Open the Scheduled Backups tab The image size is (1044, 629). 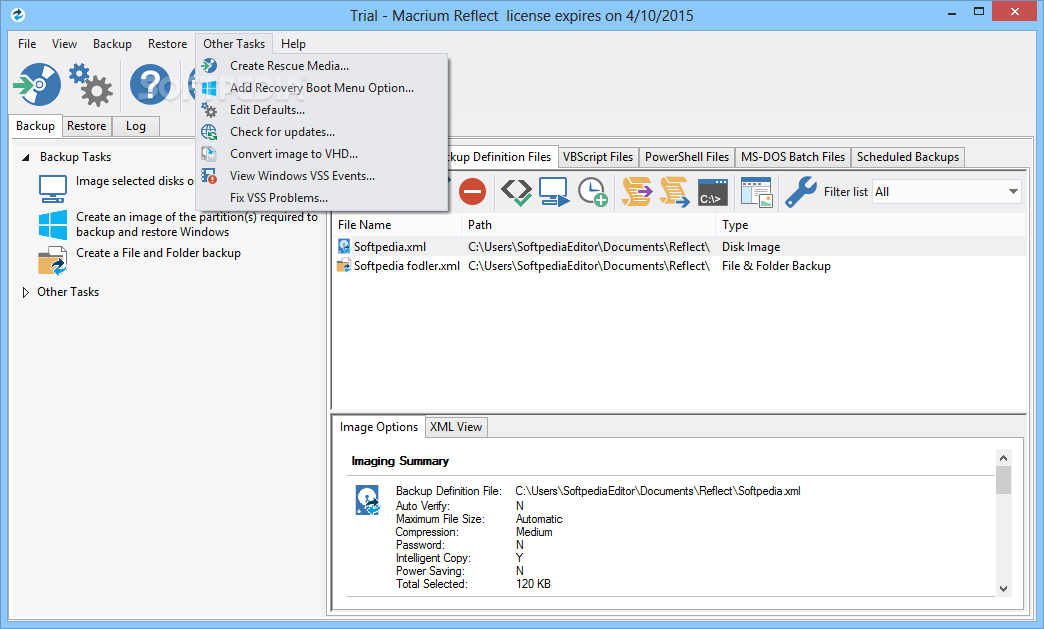point(908,157)
